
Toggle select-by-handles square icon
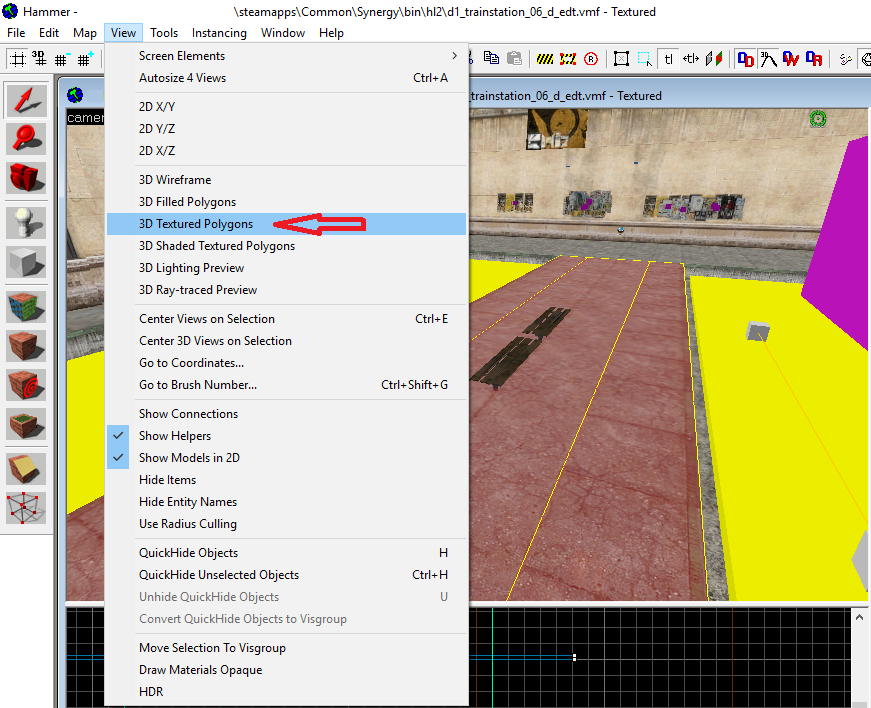pos(621,58)
